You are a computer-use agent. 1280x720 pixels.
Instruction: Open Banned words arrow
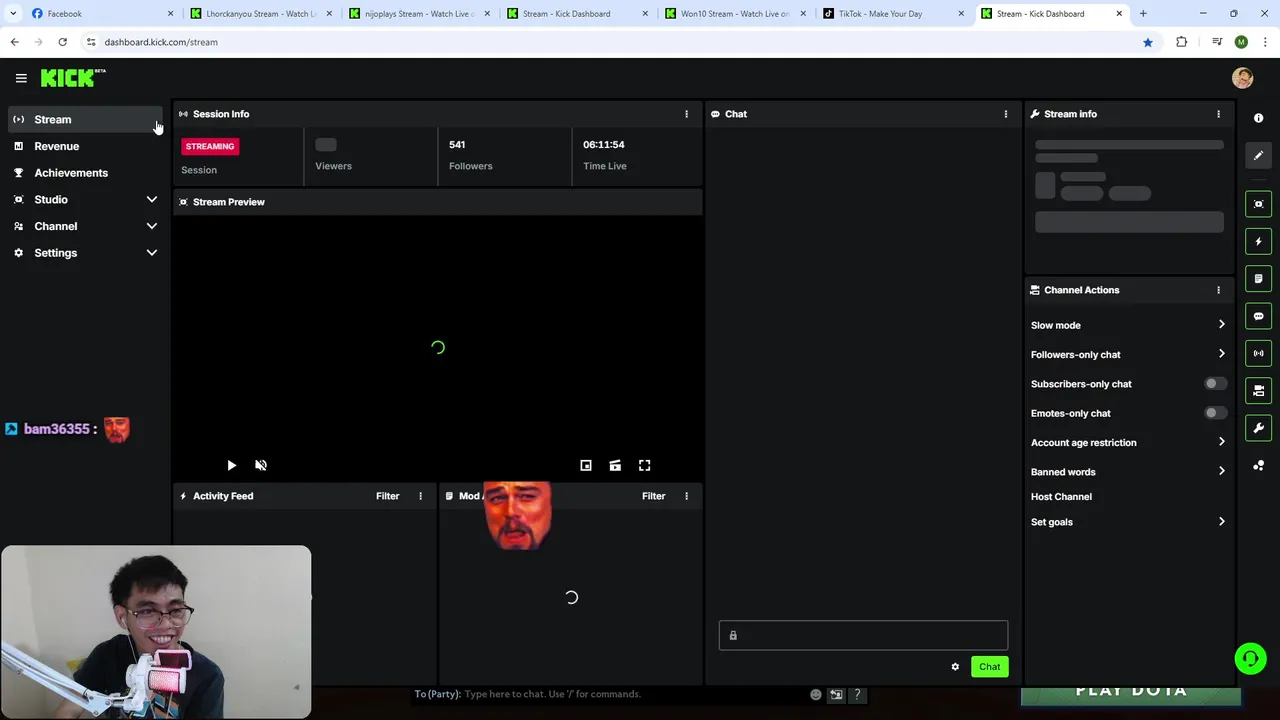pos(1221,472)
